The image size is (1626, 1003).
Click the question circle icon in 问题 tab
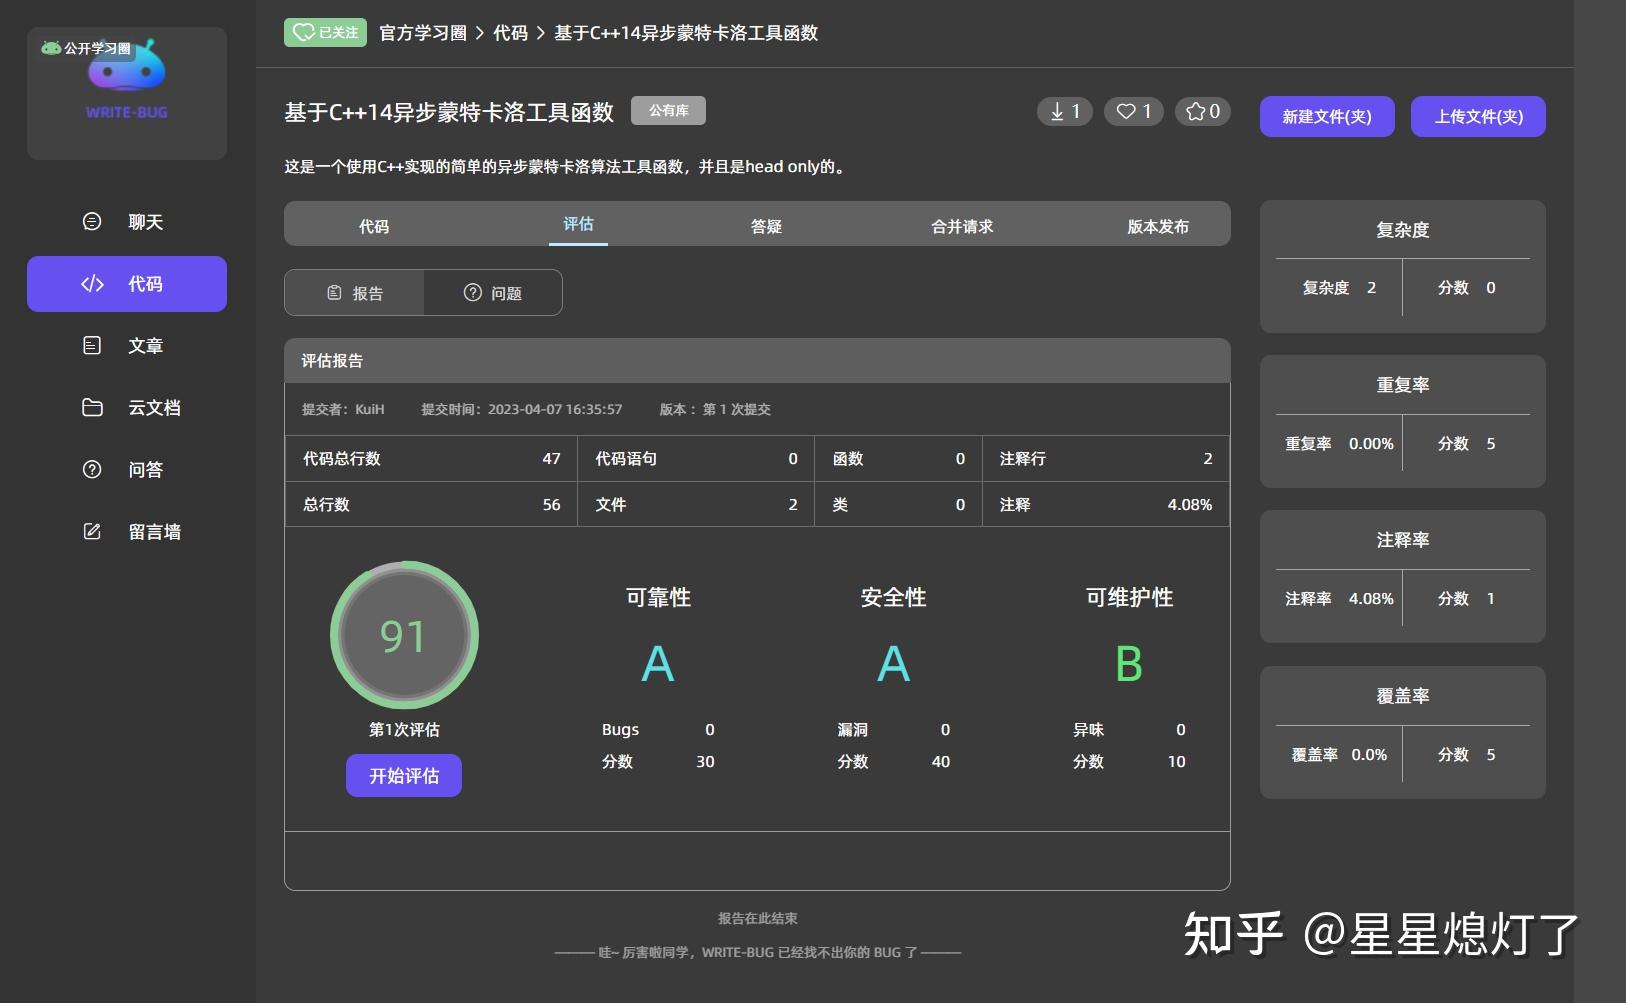point(473,293)
